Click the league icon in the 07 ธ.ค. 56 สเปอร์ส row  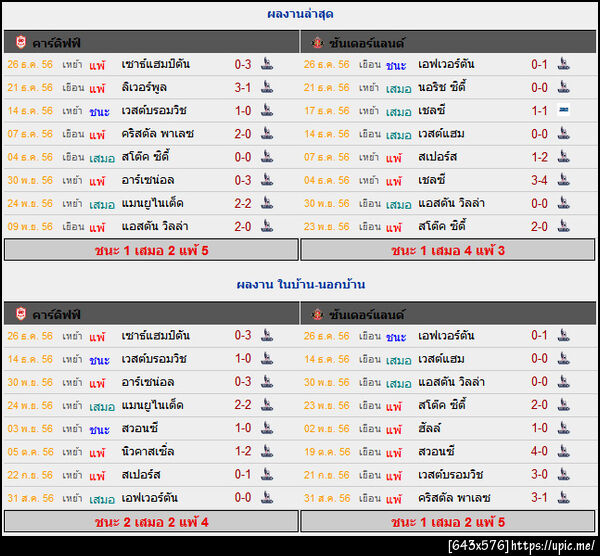click(x=563, y=156)
